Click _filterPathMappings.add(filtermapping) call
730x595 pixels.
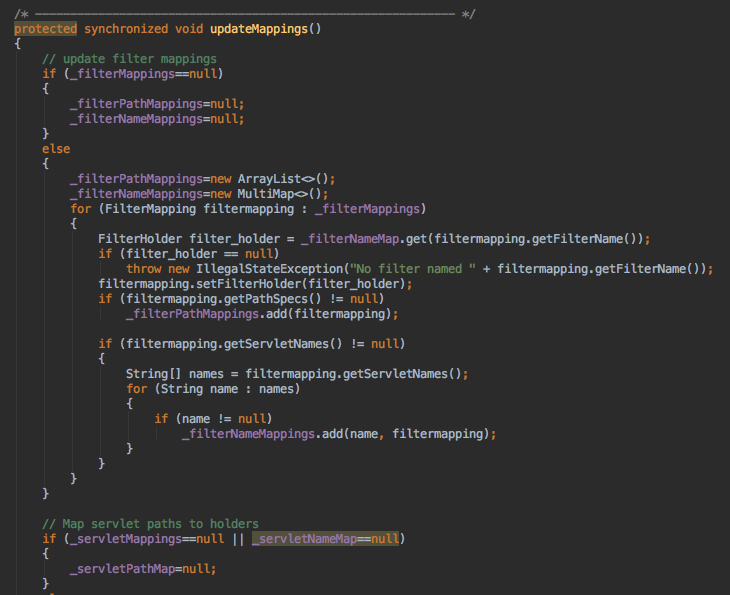click(x=261, y=314)
